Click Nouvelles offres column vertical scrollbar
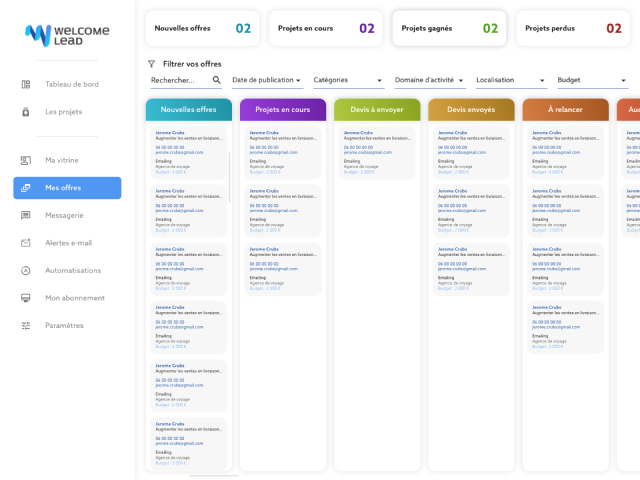 [229, 177]
